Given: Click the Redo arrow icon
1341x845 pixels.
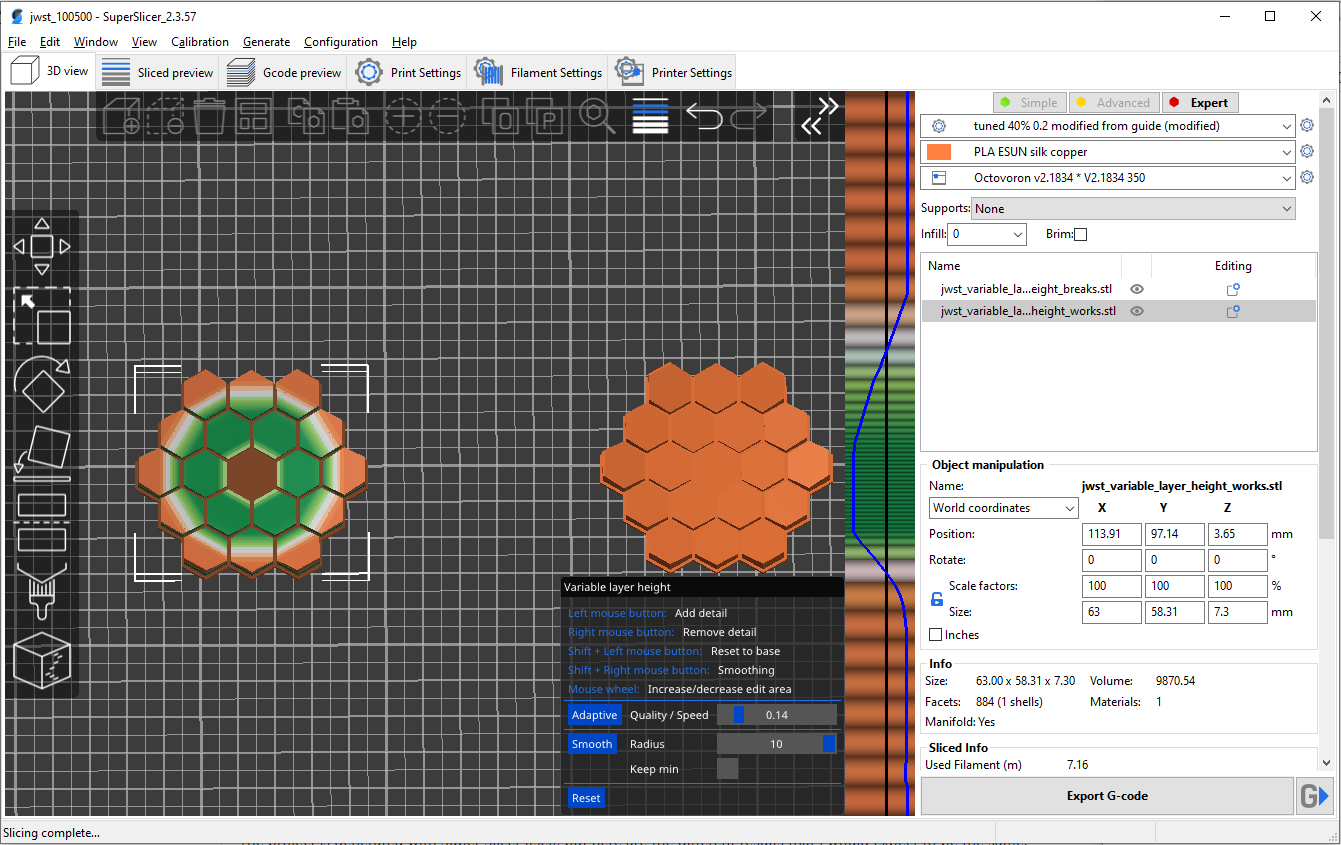Looking at the screenshot, I should tap(748, 116).
